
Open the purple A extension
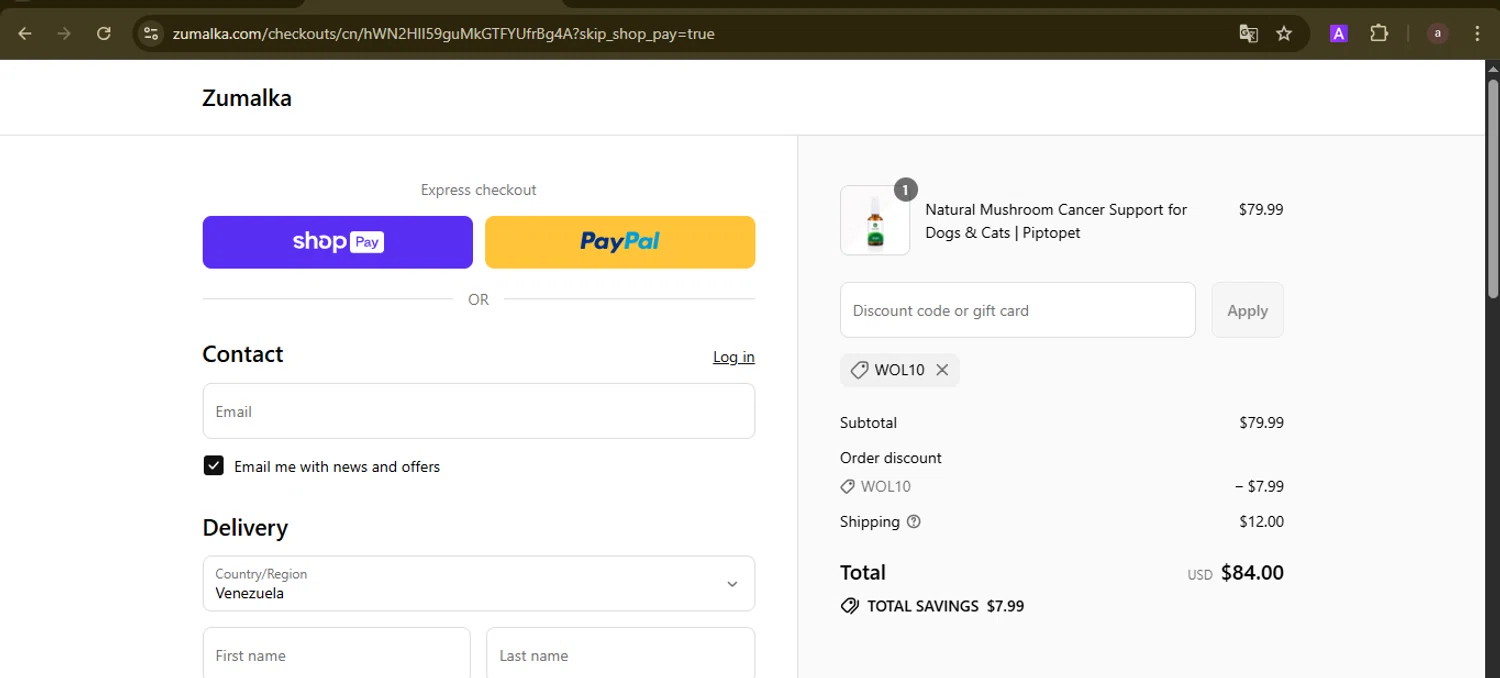(x=1339, y=34)
